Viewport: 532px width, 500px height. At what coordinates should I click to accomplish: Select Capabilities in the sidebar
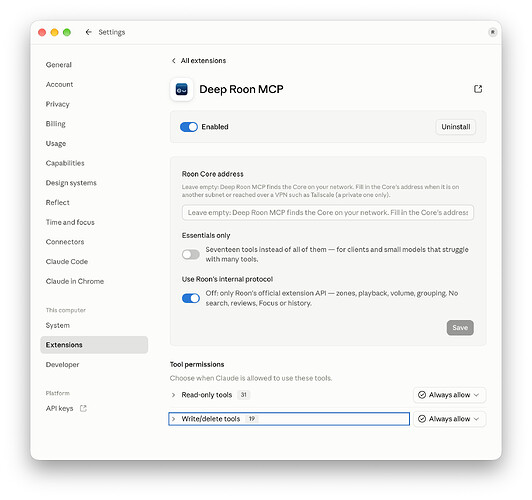(65, 163)
